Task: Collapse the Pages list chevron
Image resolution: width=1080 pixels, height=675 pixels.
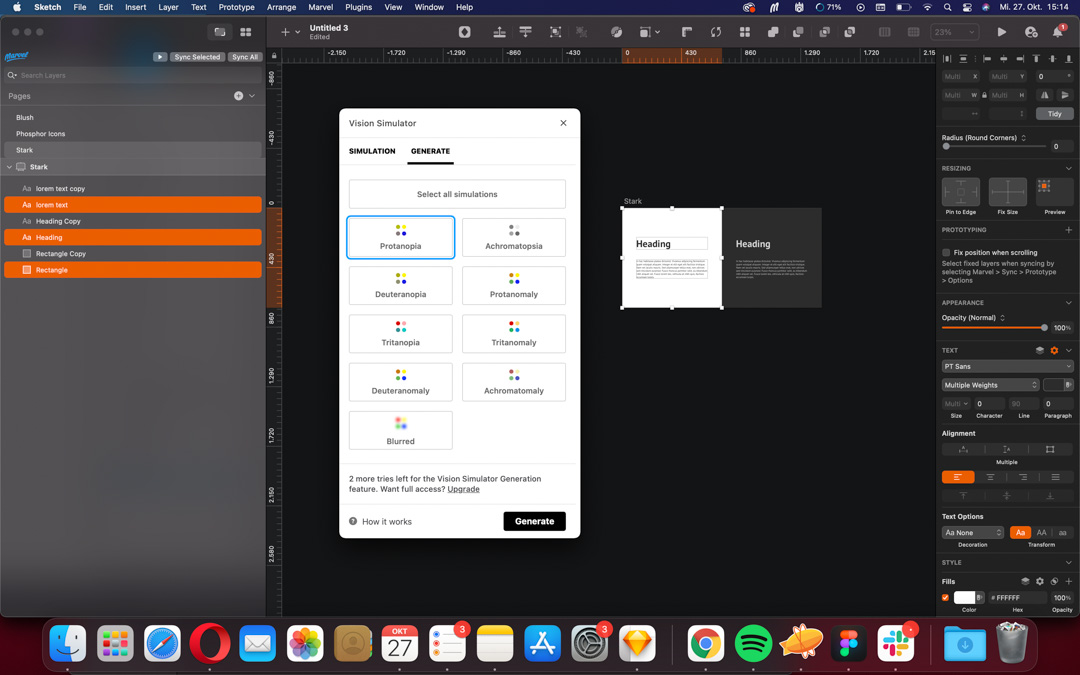Action: 252,96
